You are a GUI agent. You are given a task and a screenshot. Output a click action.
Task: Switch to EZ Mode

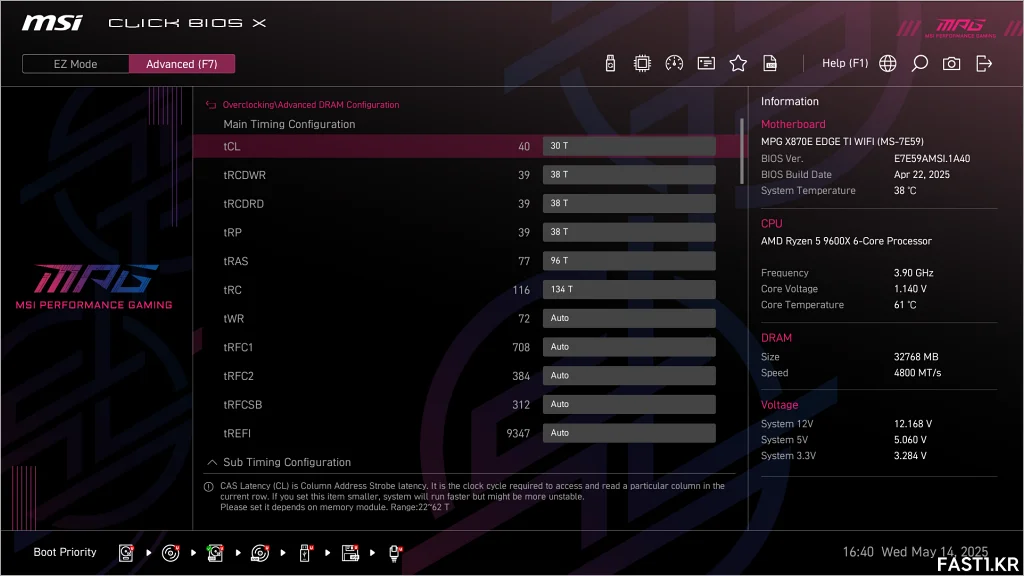75,64
